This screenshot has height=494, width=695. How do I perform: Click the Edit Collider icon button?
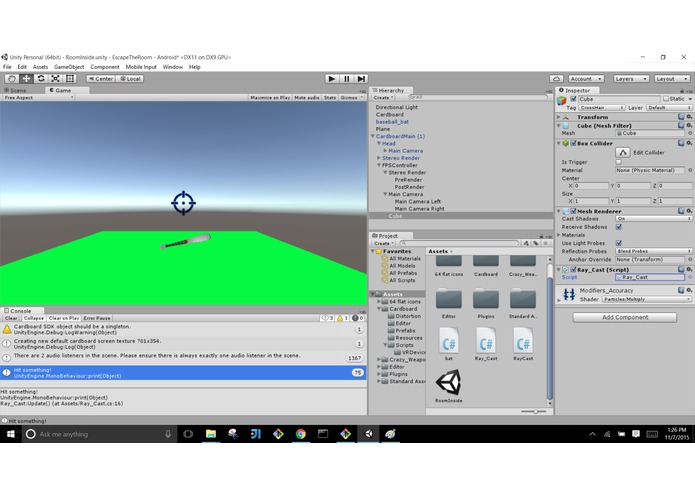click(x=623, y=152)
